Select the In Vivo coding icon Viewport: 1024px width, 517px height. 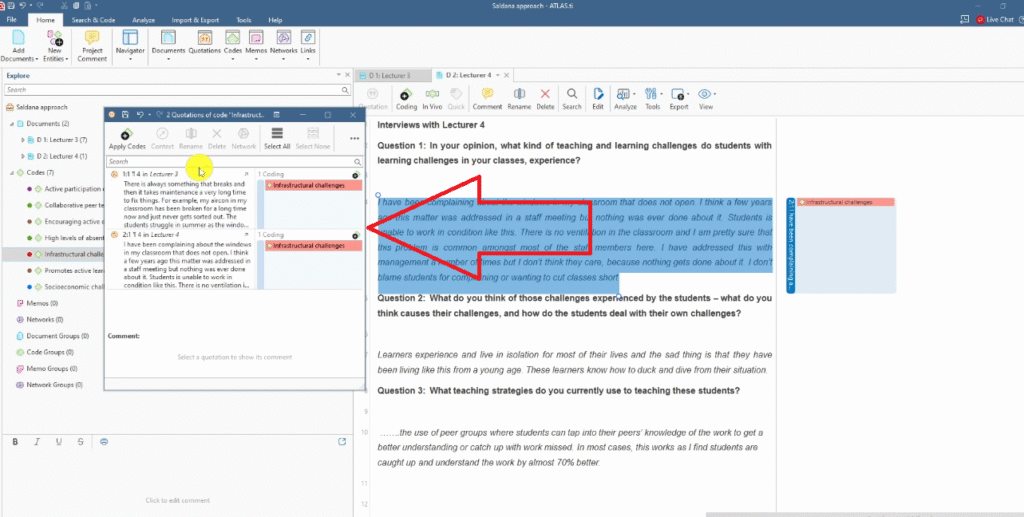point(432,97)
